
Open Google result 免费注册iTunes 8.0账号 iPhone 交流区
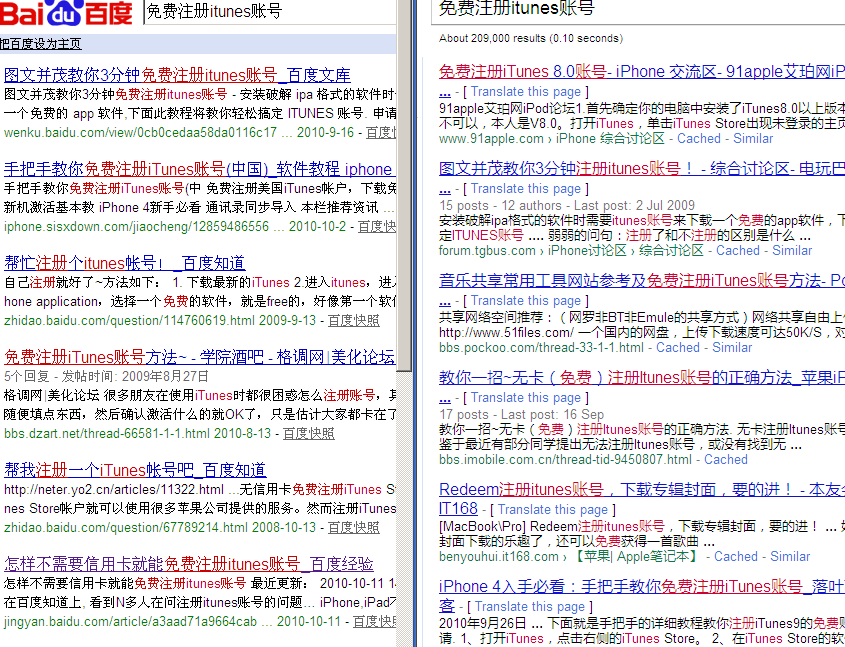(x=642, y=71)
